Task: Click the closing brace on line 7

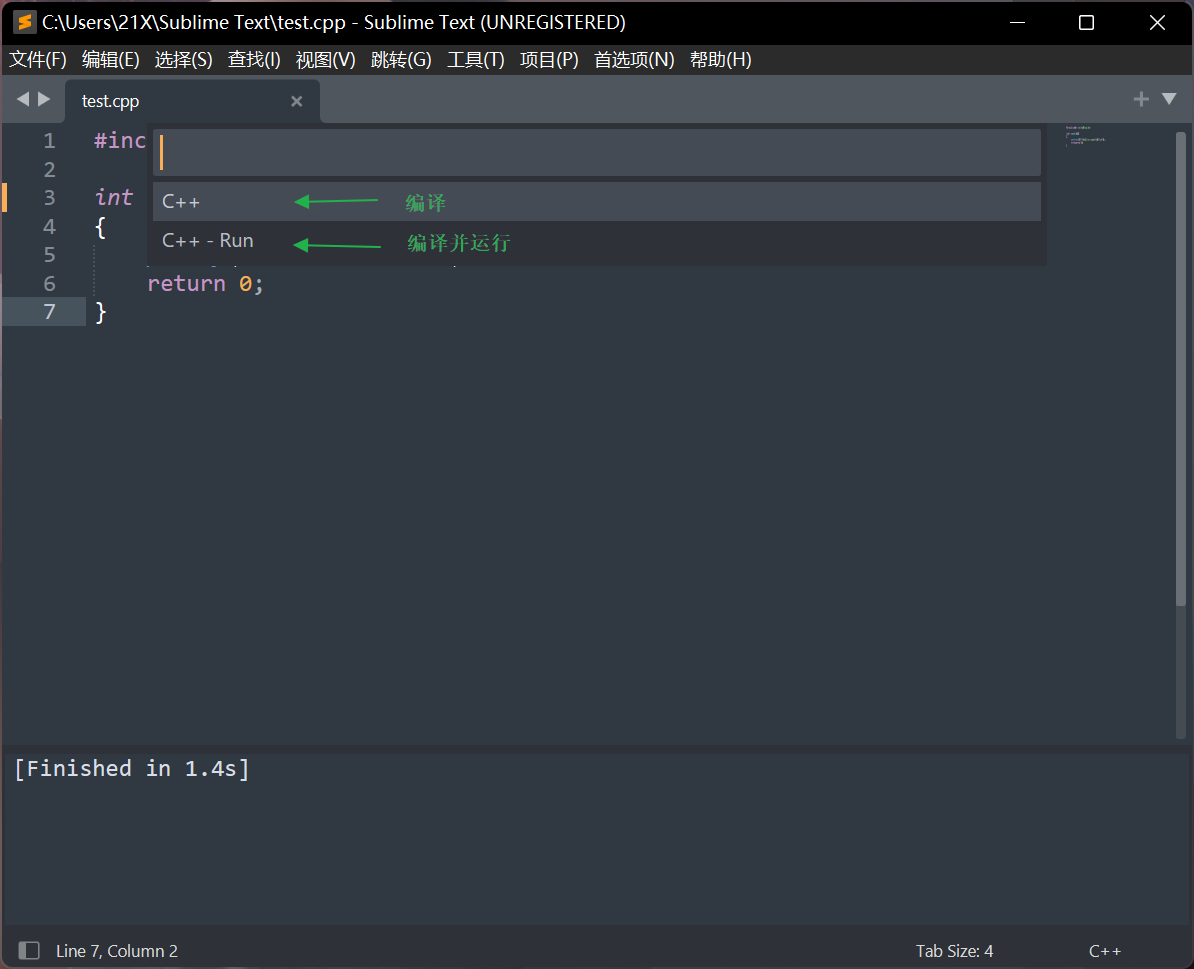Action: (x=101, y=313)
